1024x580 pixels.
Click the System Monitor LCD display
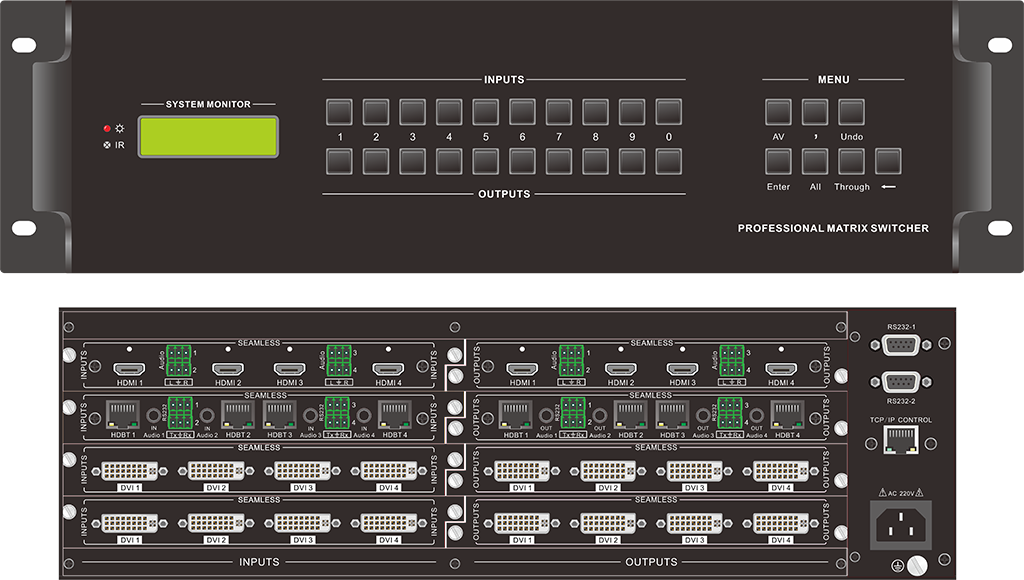[x=208, y=137]
